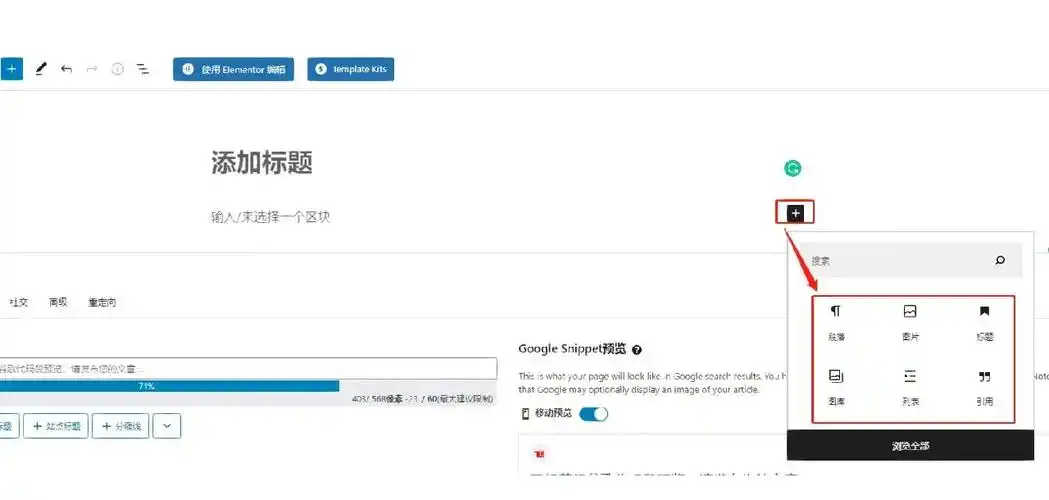Open document details info icon
The height and width of the screenshot is (500, 1049).
(x=118, y=69)
